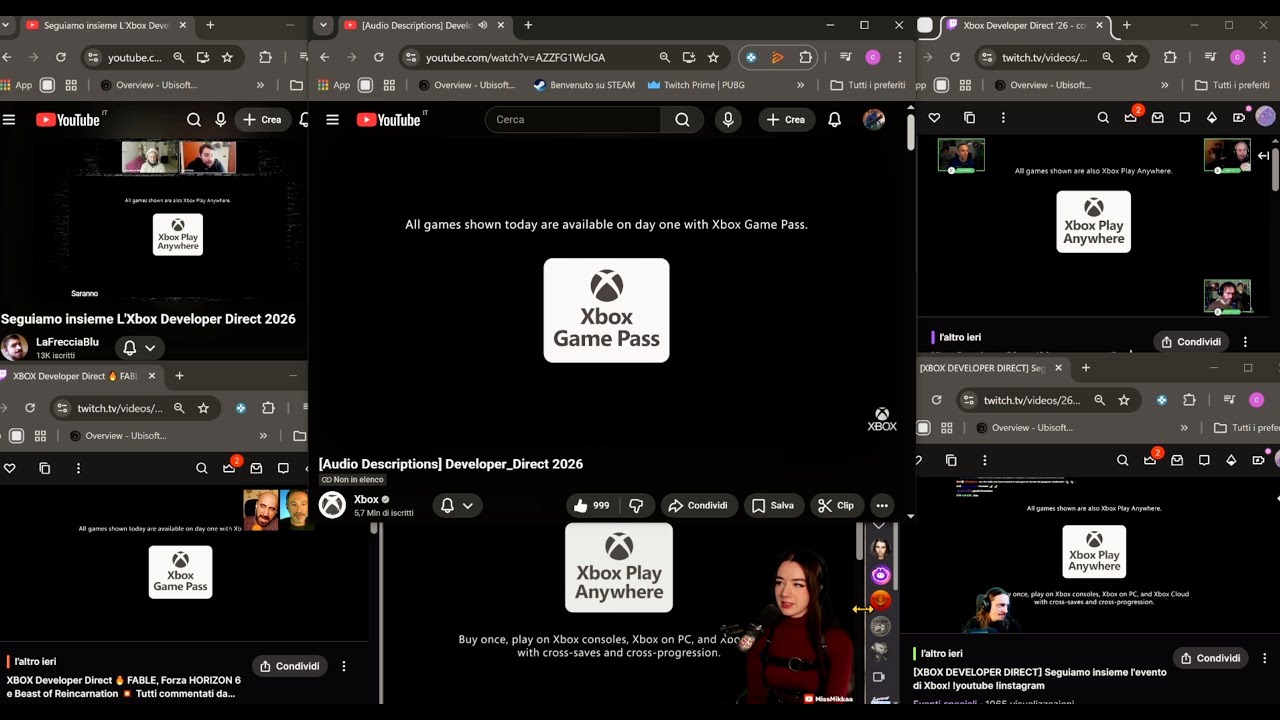The height and width of the screenshot is (720, 1280).
Task: Open Twitch search icon in Xbox Developer Direct '26 window
Action: point(1103,118)
